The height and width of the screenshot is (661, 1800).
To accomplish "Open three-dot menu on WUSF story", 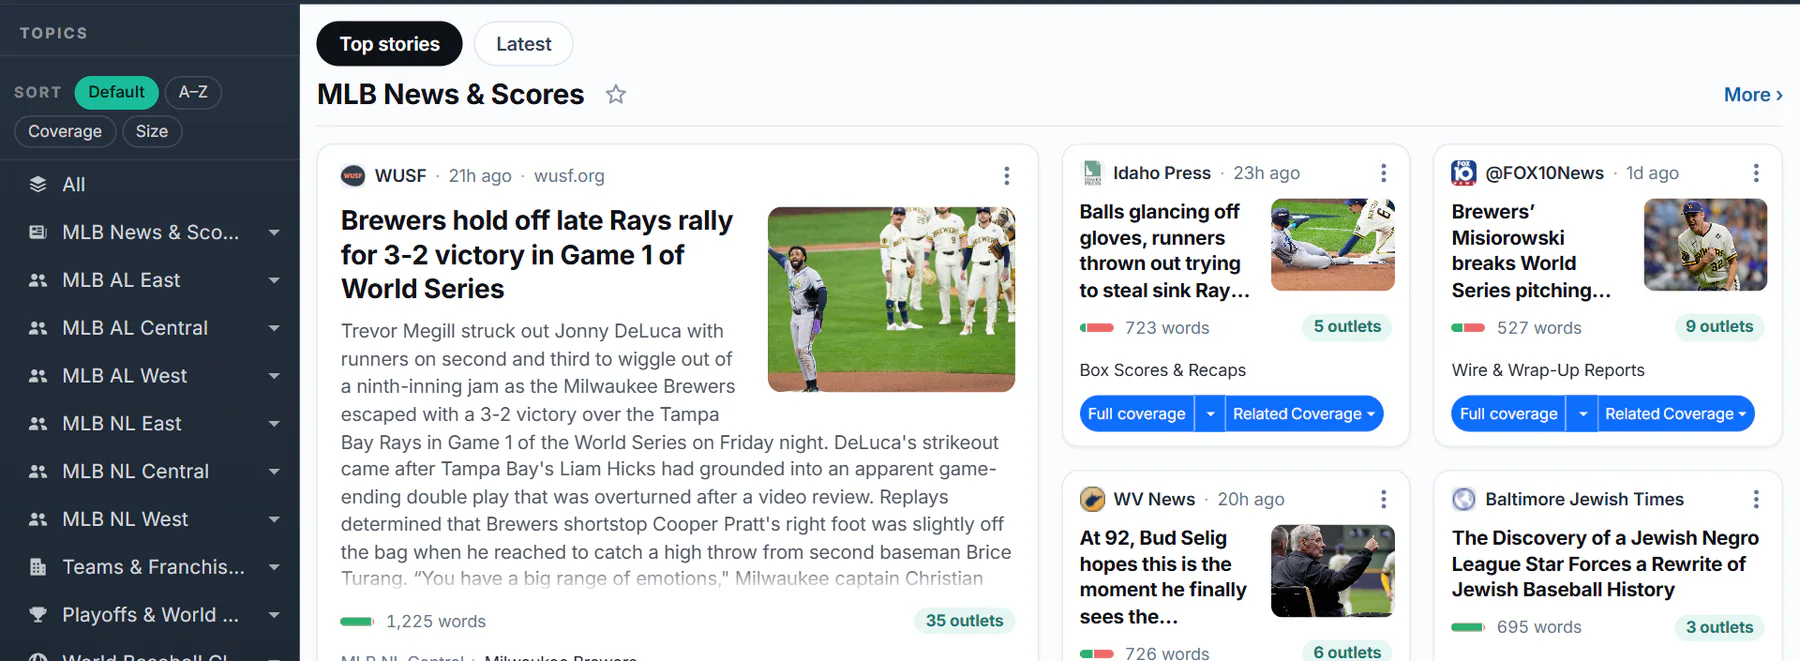I will click(1006, 176).
